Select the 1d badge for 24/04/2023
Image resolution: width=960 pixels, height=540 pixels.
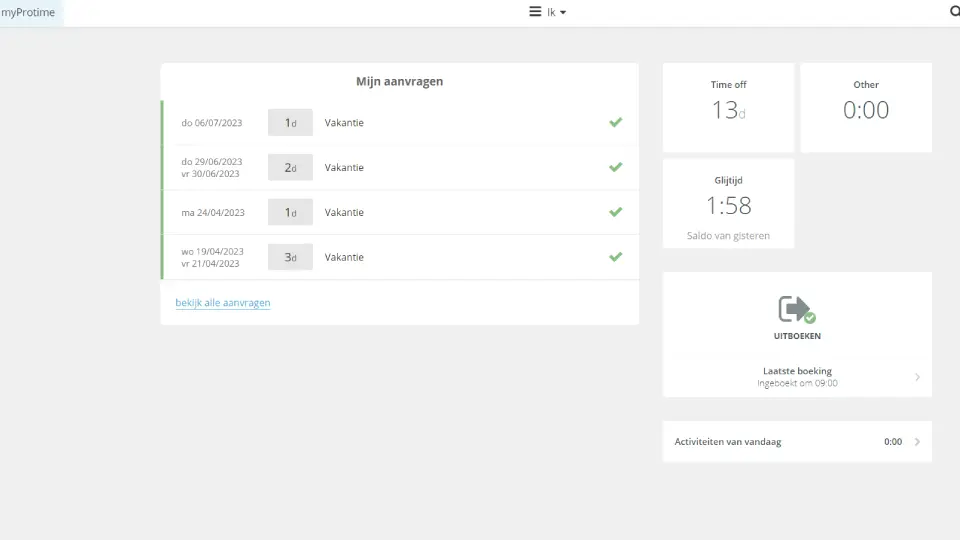pyautogui.click(x=290, y=212)
